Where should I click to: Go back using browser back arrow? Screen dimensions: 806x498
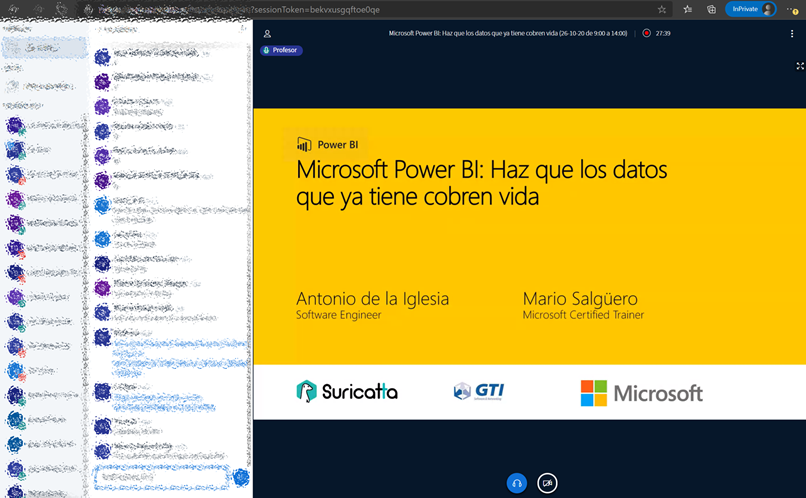click(x=12, y=9)
